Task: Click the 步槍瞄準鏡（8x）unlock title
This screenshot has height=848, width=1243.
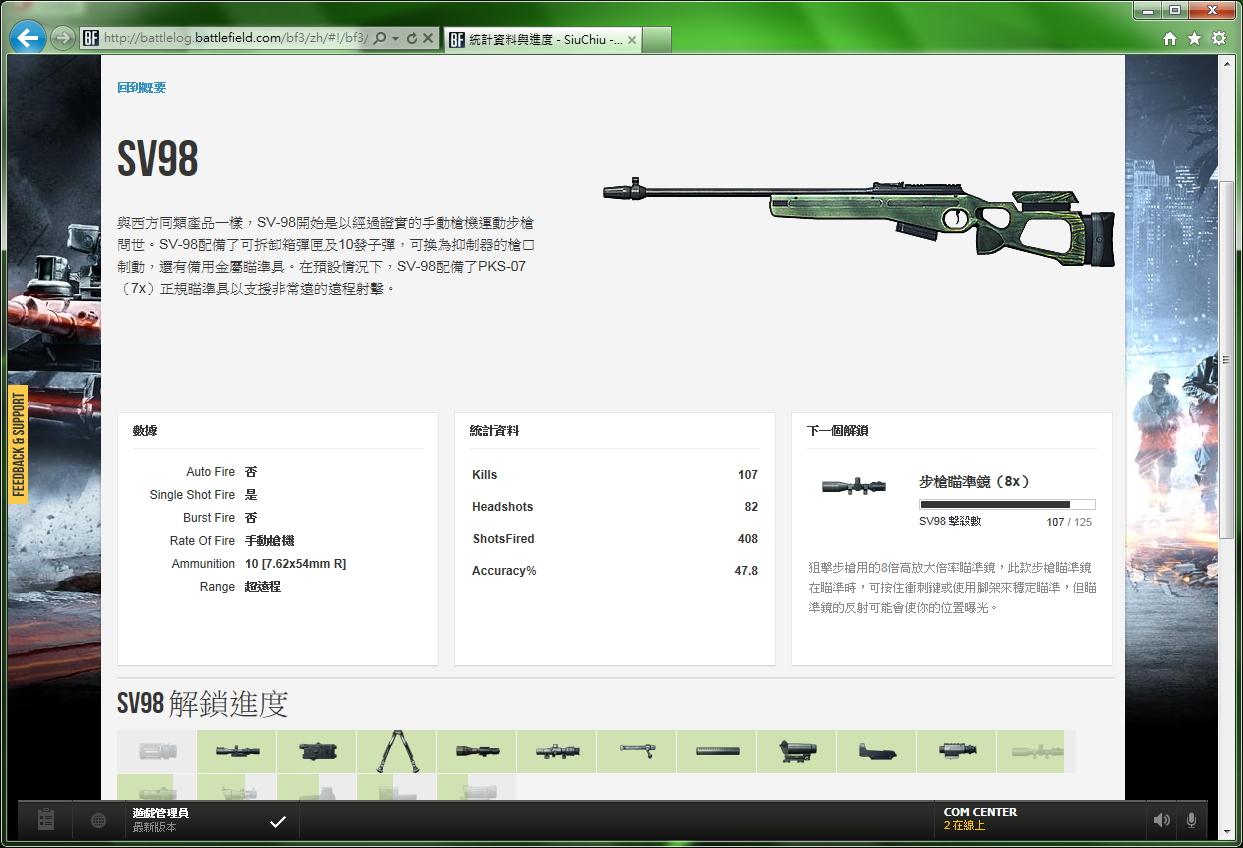Action: pyautogui.click(x=974, y=481)
